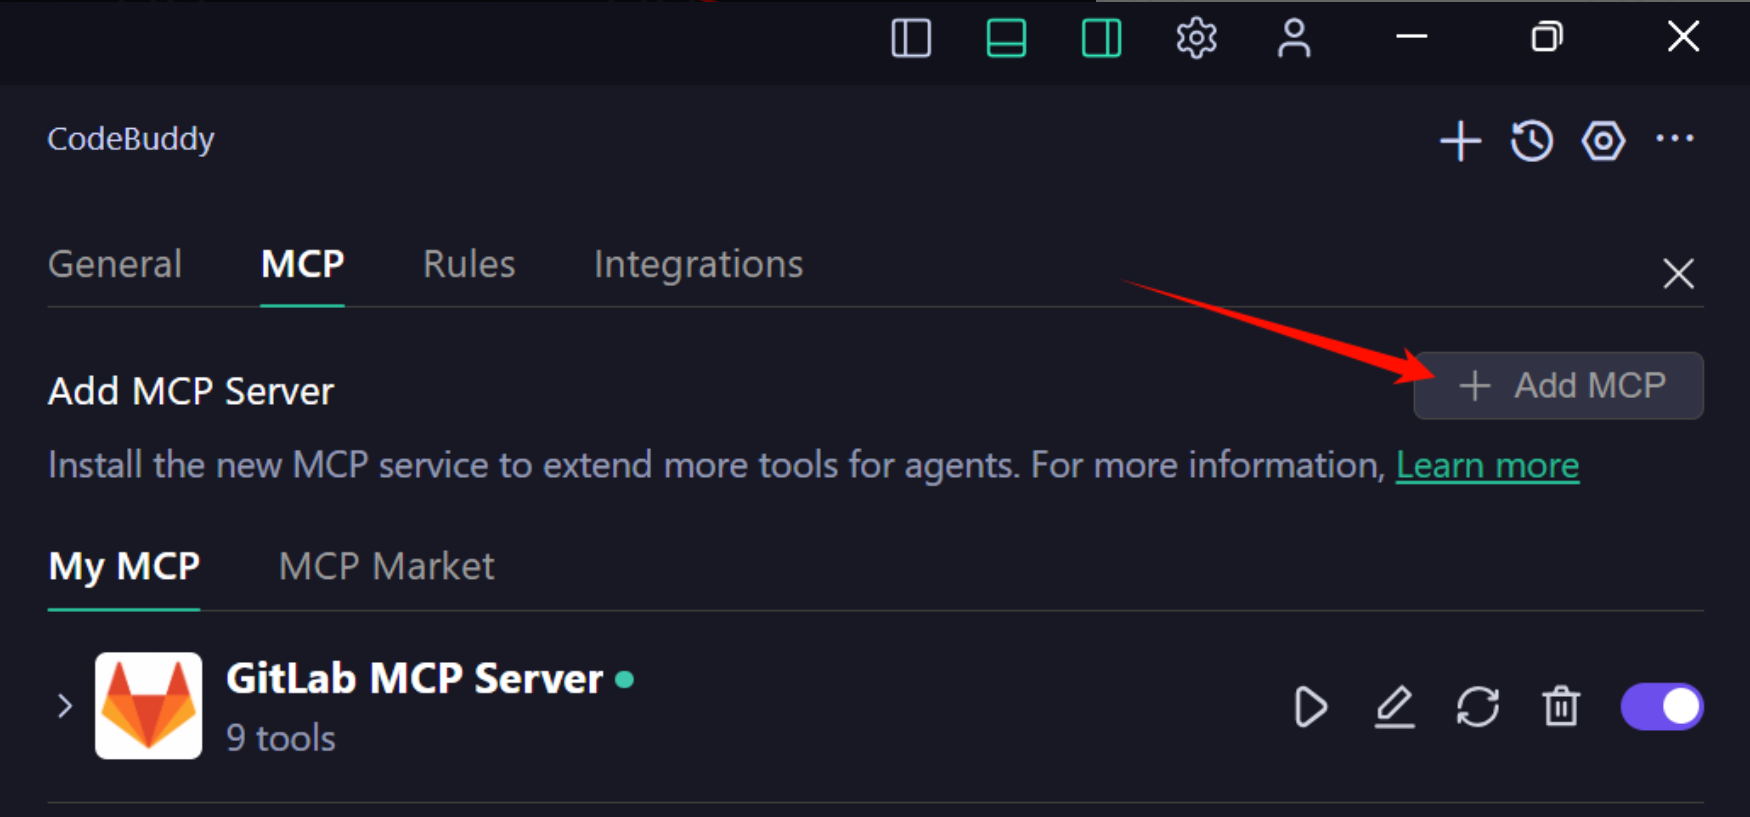Toggle the primary left sidebar layout icon
This screenshot has width=1750, height=817.
coord(911,39)
